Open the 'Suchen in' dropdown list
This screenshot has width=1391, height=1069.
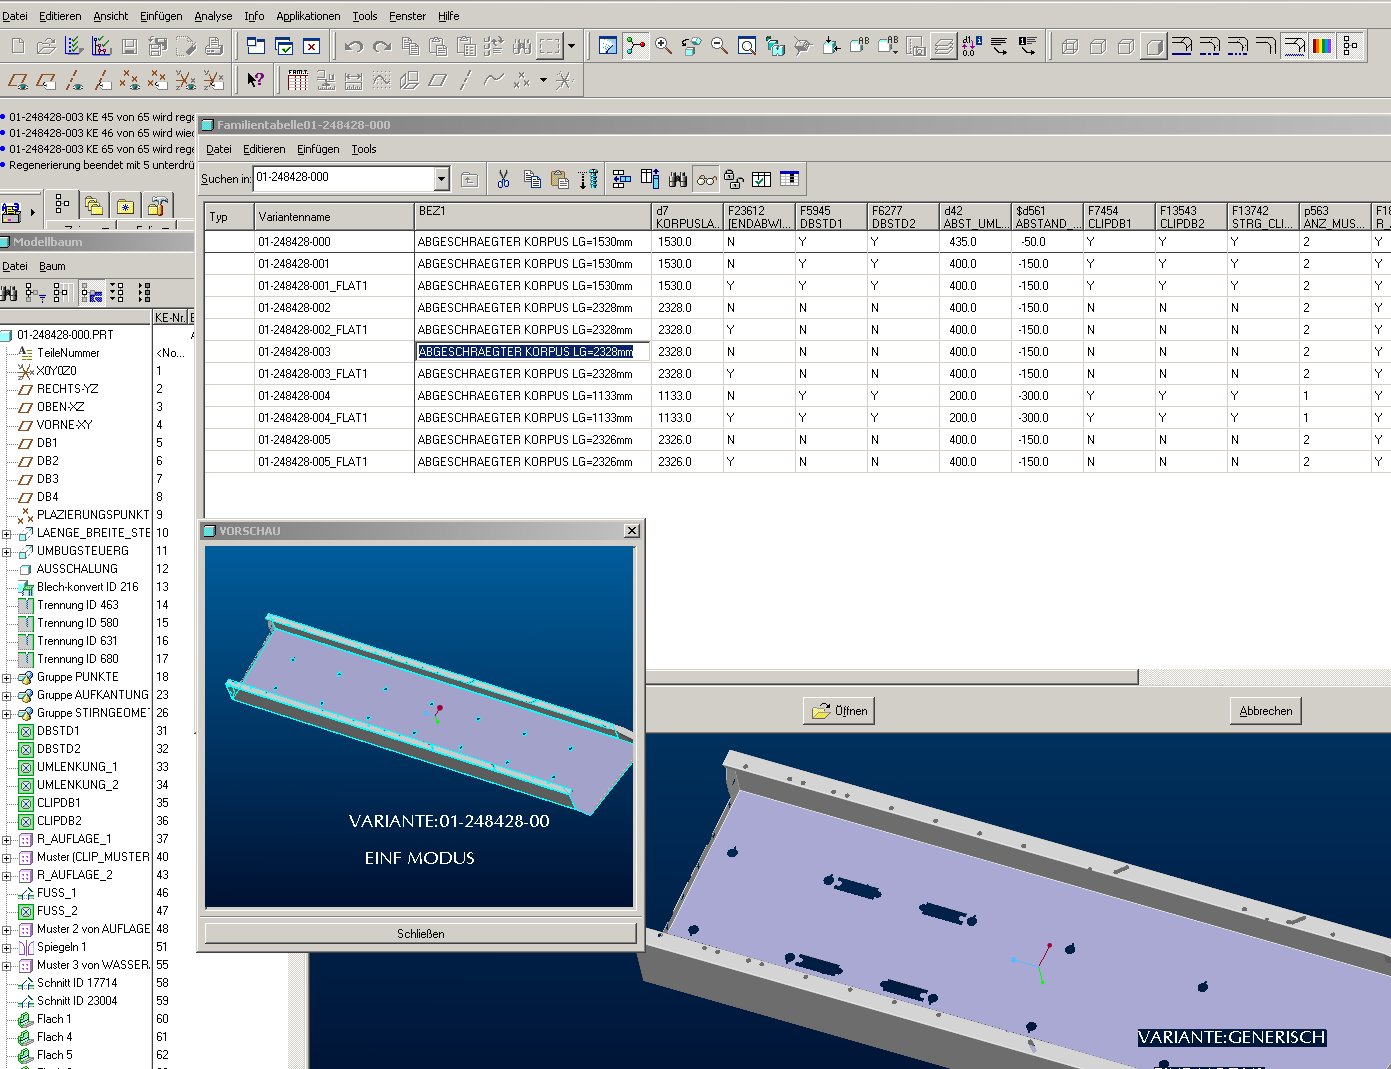pyautogui.click(x=441, y=179)
